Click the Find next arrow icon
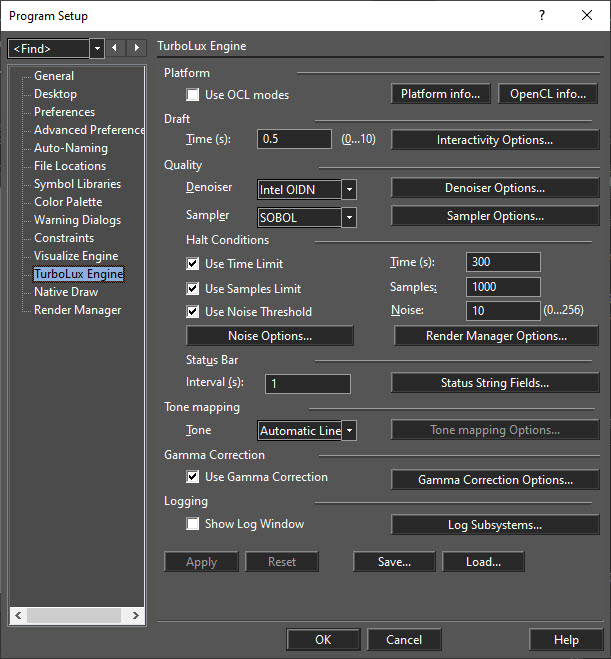 [x=136, y=48]
